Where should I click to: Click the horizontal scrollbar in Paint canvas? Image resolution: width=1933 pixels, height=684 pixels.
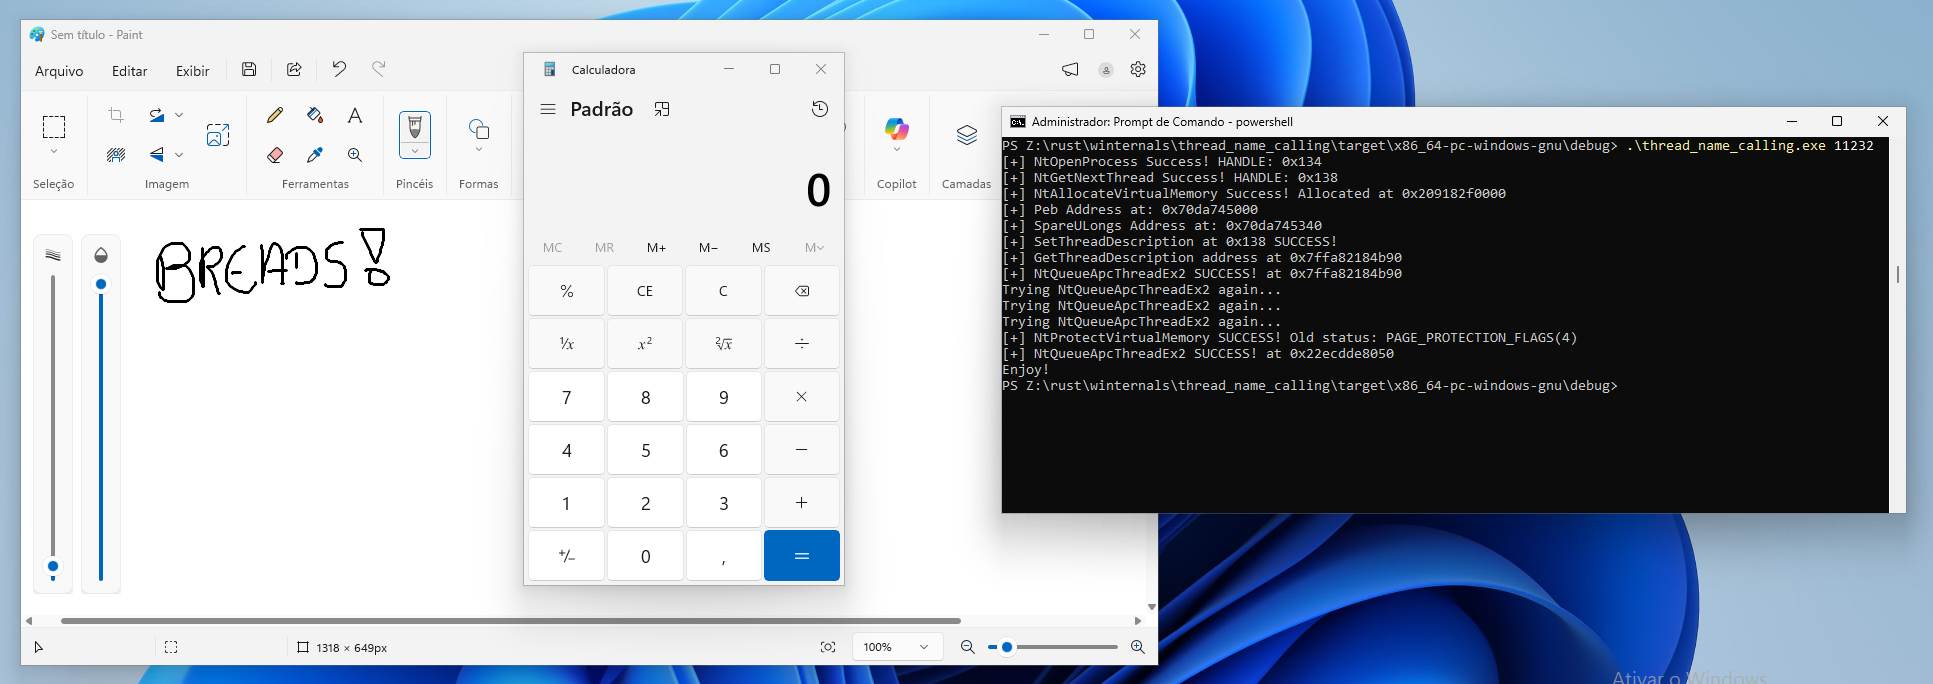point(511,621)
